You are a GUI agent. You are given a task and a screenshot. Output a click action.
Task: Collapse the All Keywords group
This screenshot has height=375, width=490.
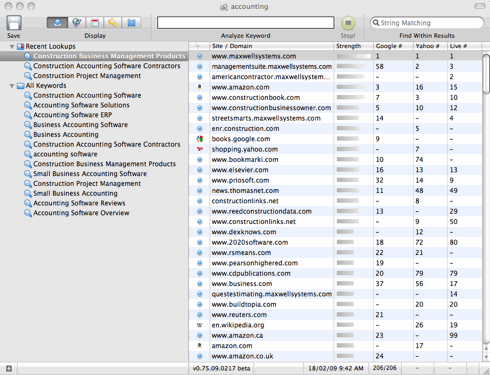[x=12, y=86]
